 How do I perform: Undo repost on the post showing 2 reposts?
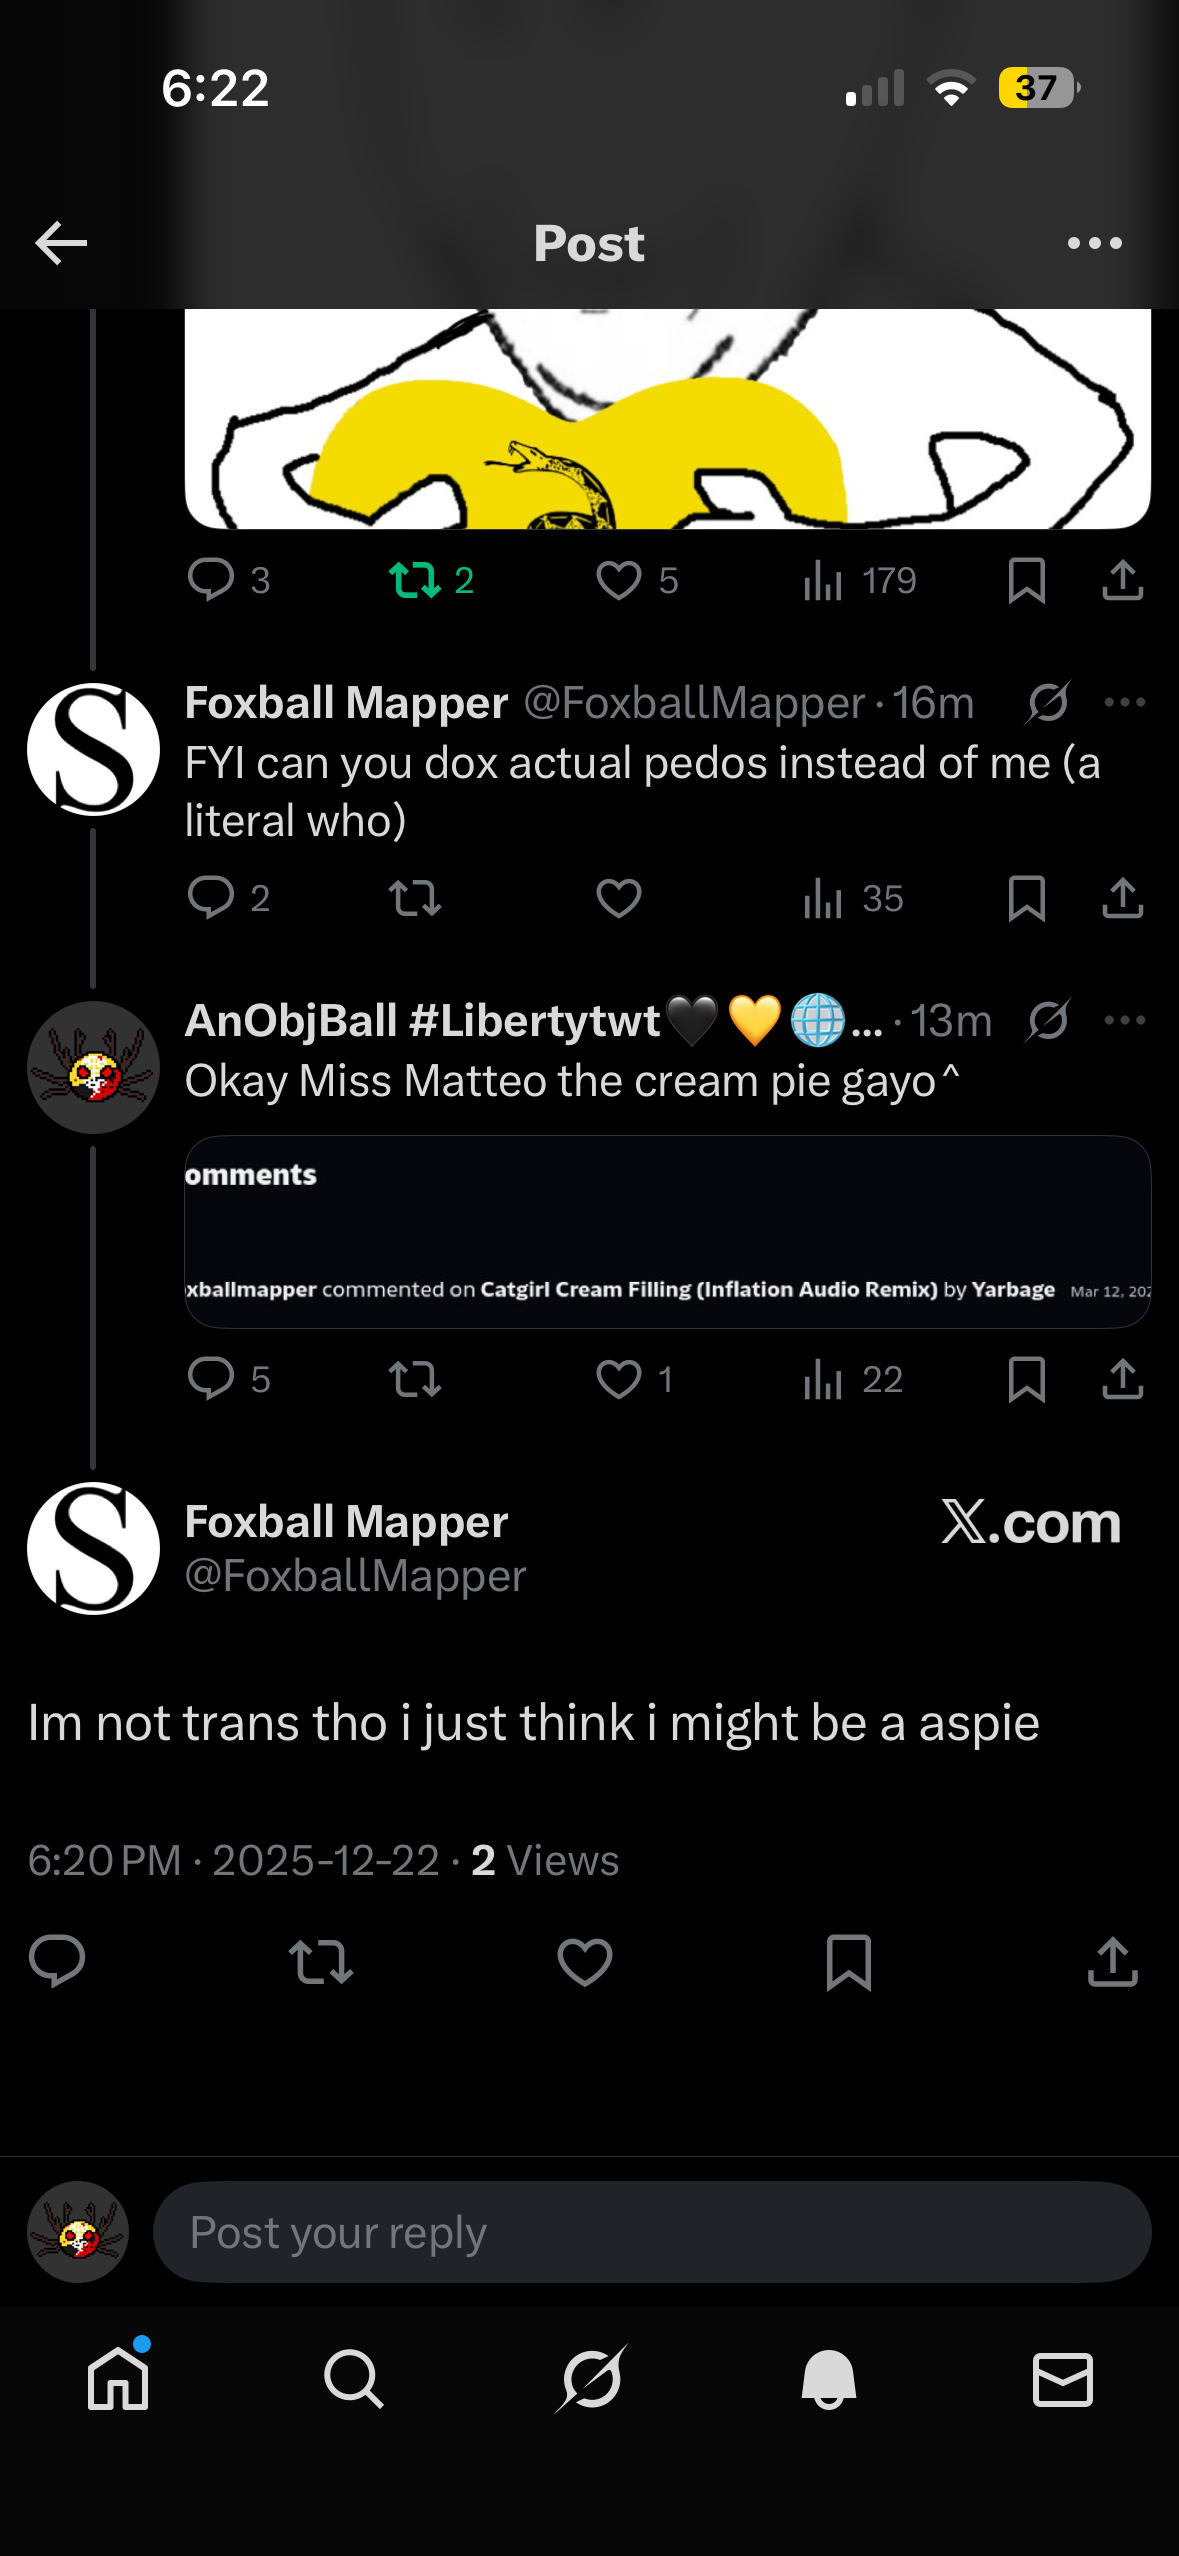[x=415, y=580]
